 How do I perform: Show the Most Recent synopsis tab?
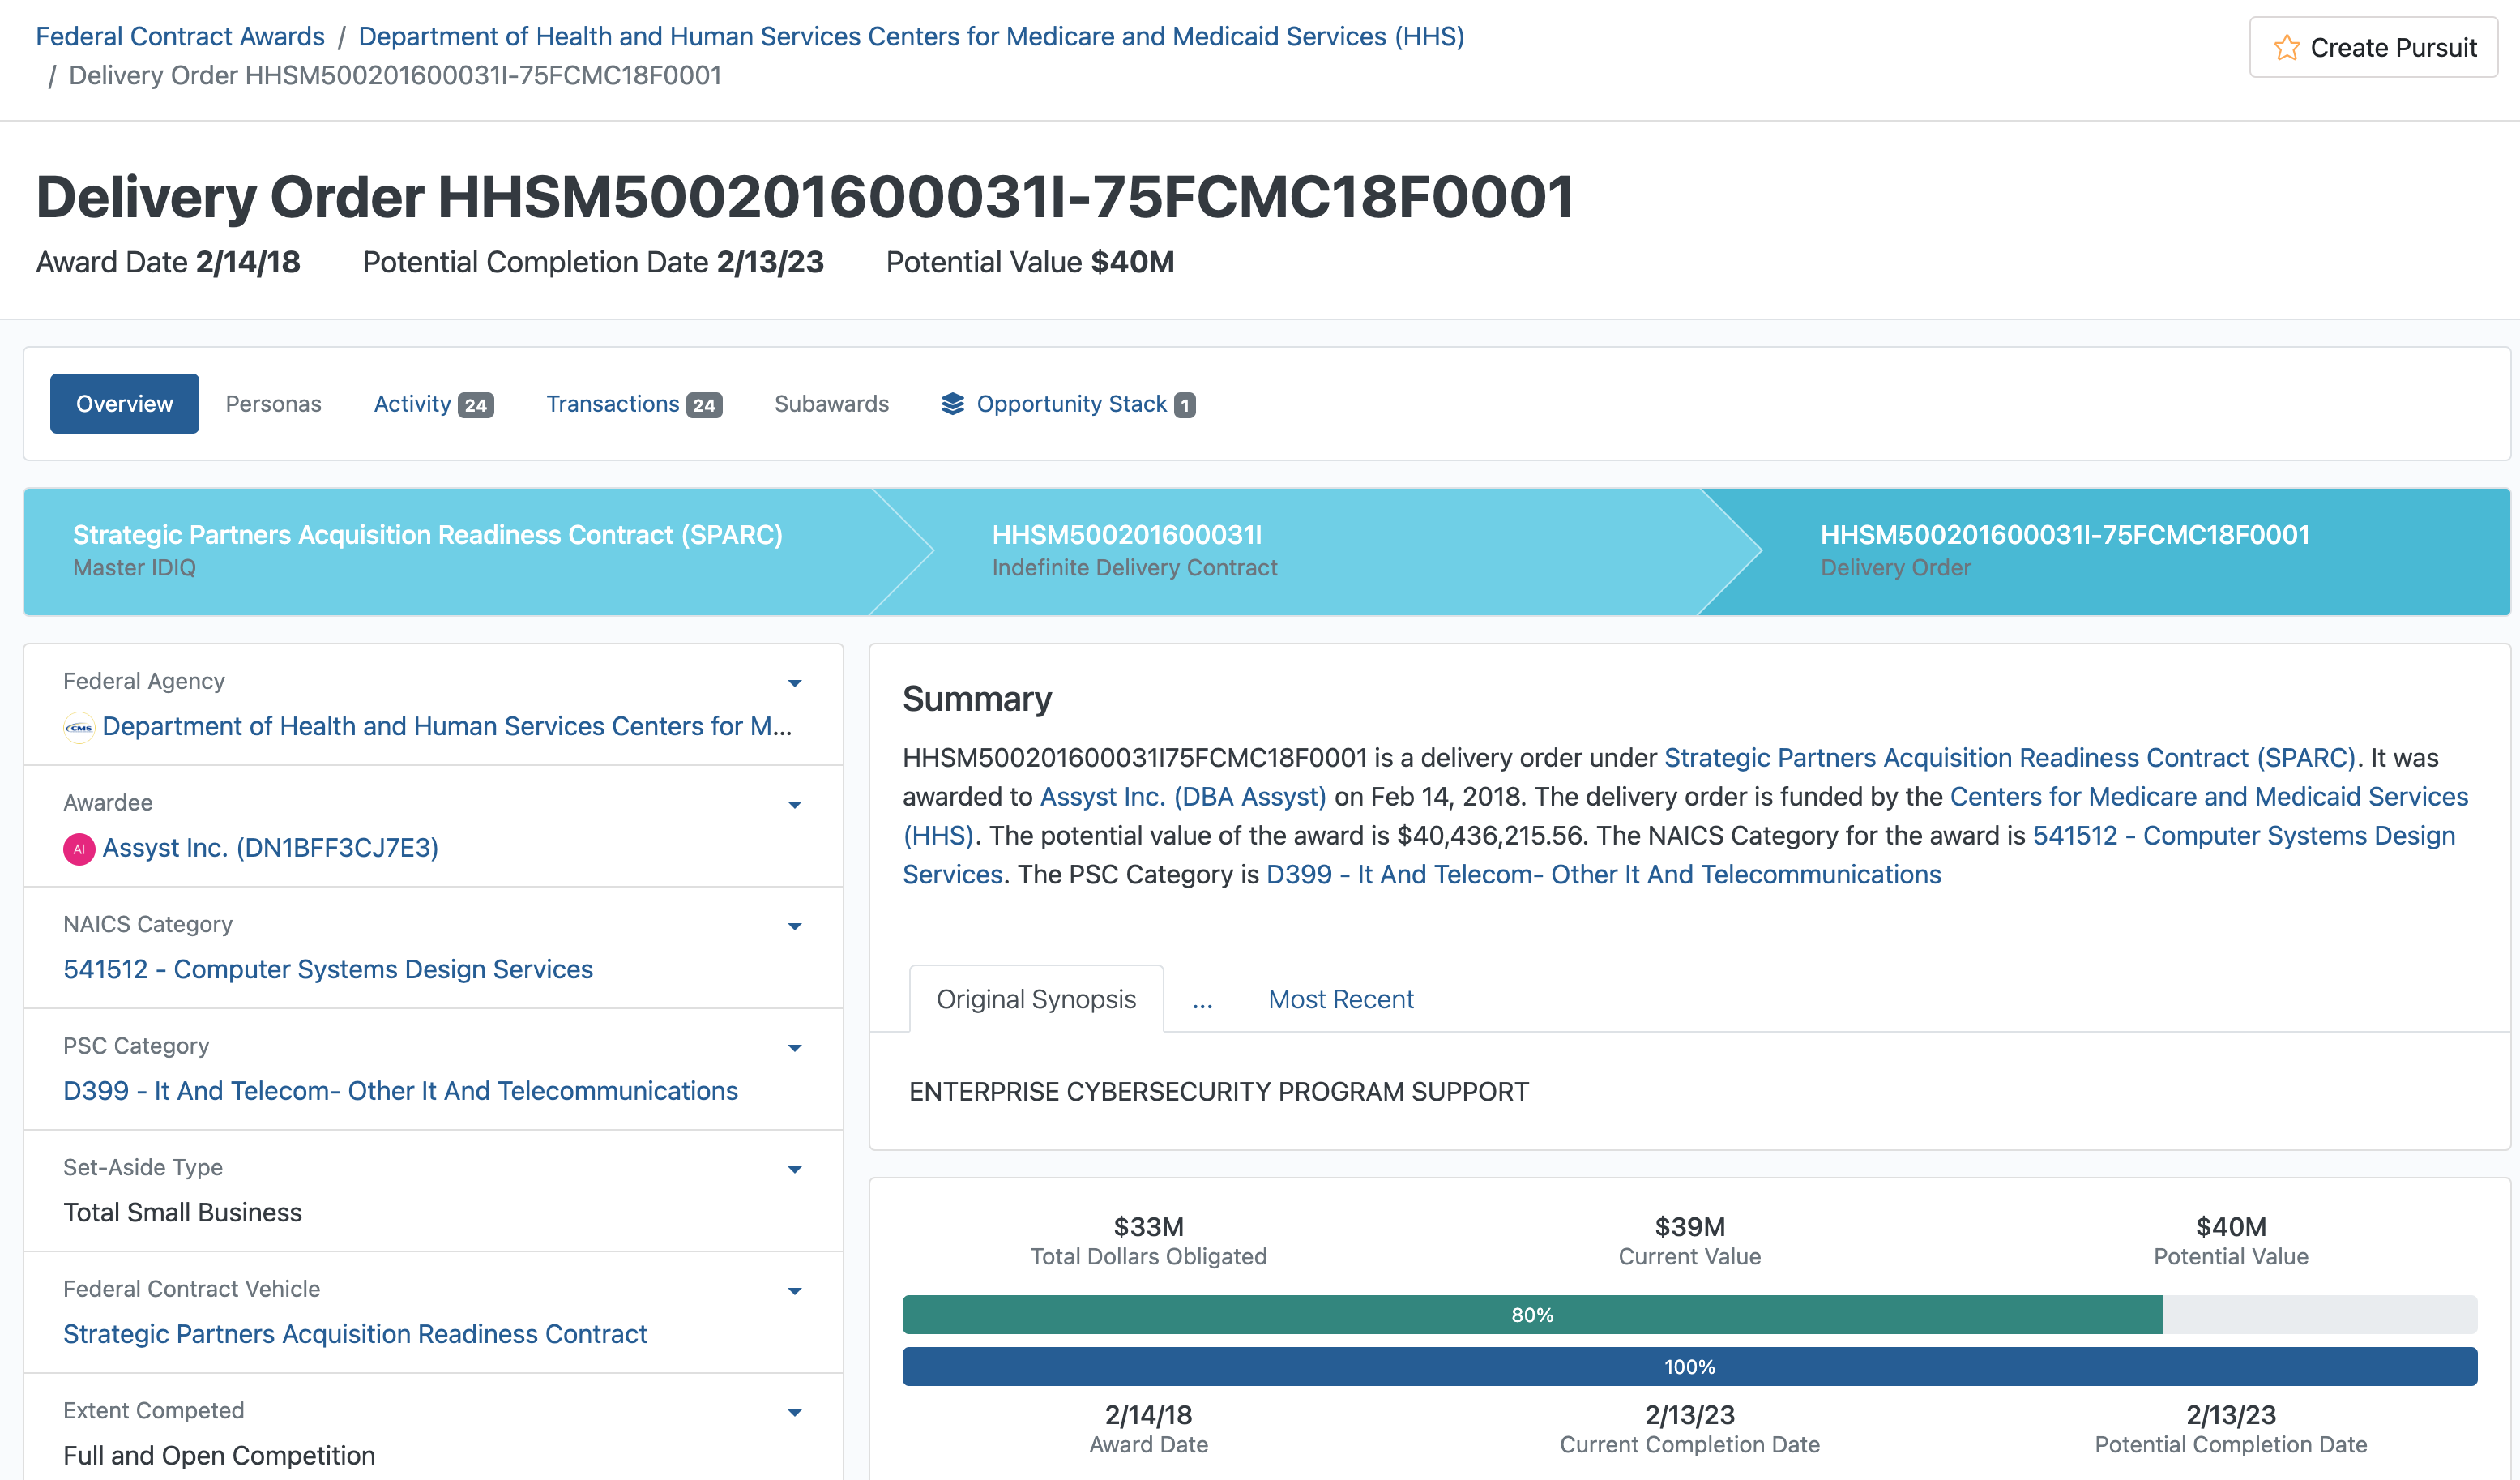(1340, 998)
